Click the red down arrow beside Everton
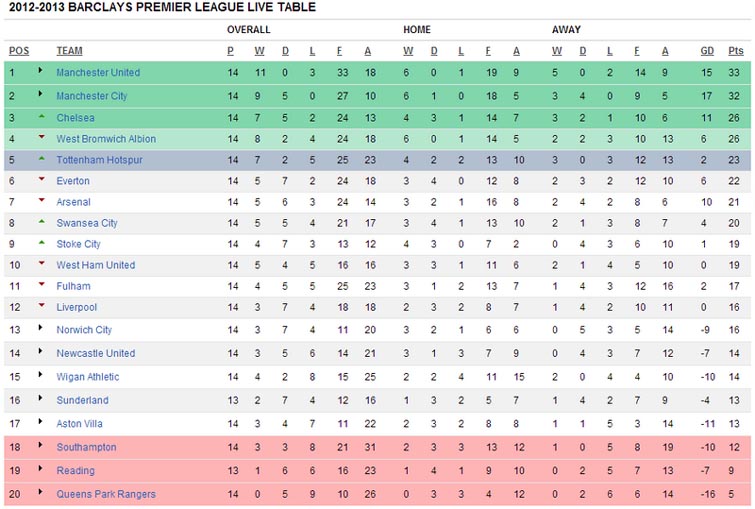This screenshot has width=755, height=509. point(41,179)
